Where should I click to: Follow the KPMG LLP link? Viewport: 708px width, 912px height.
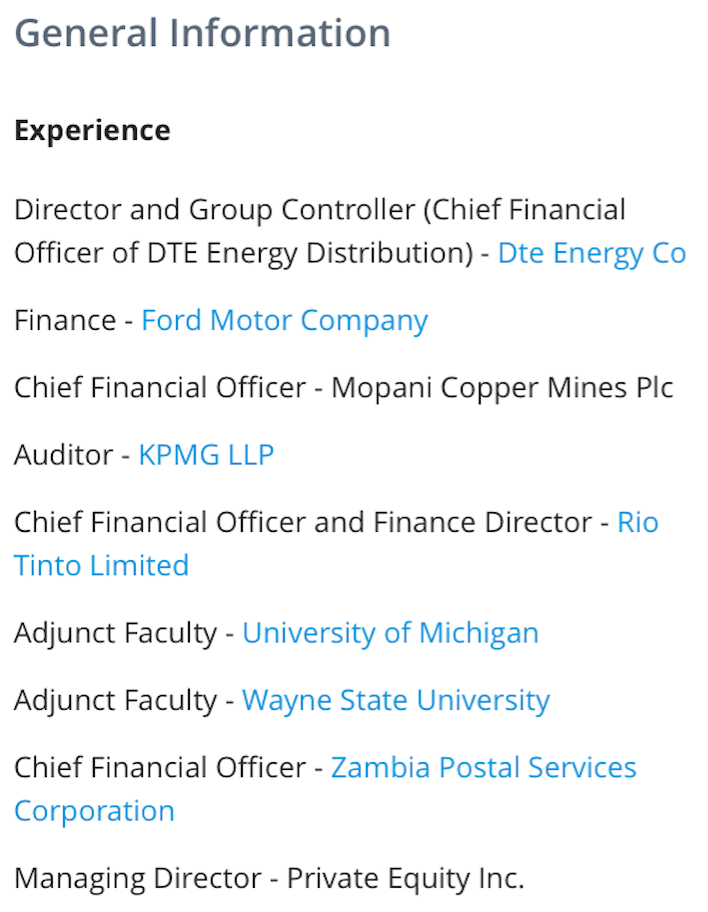coord(206,455)
